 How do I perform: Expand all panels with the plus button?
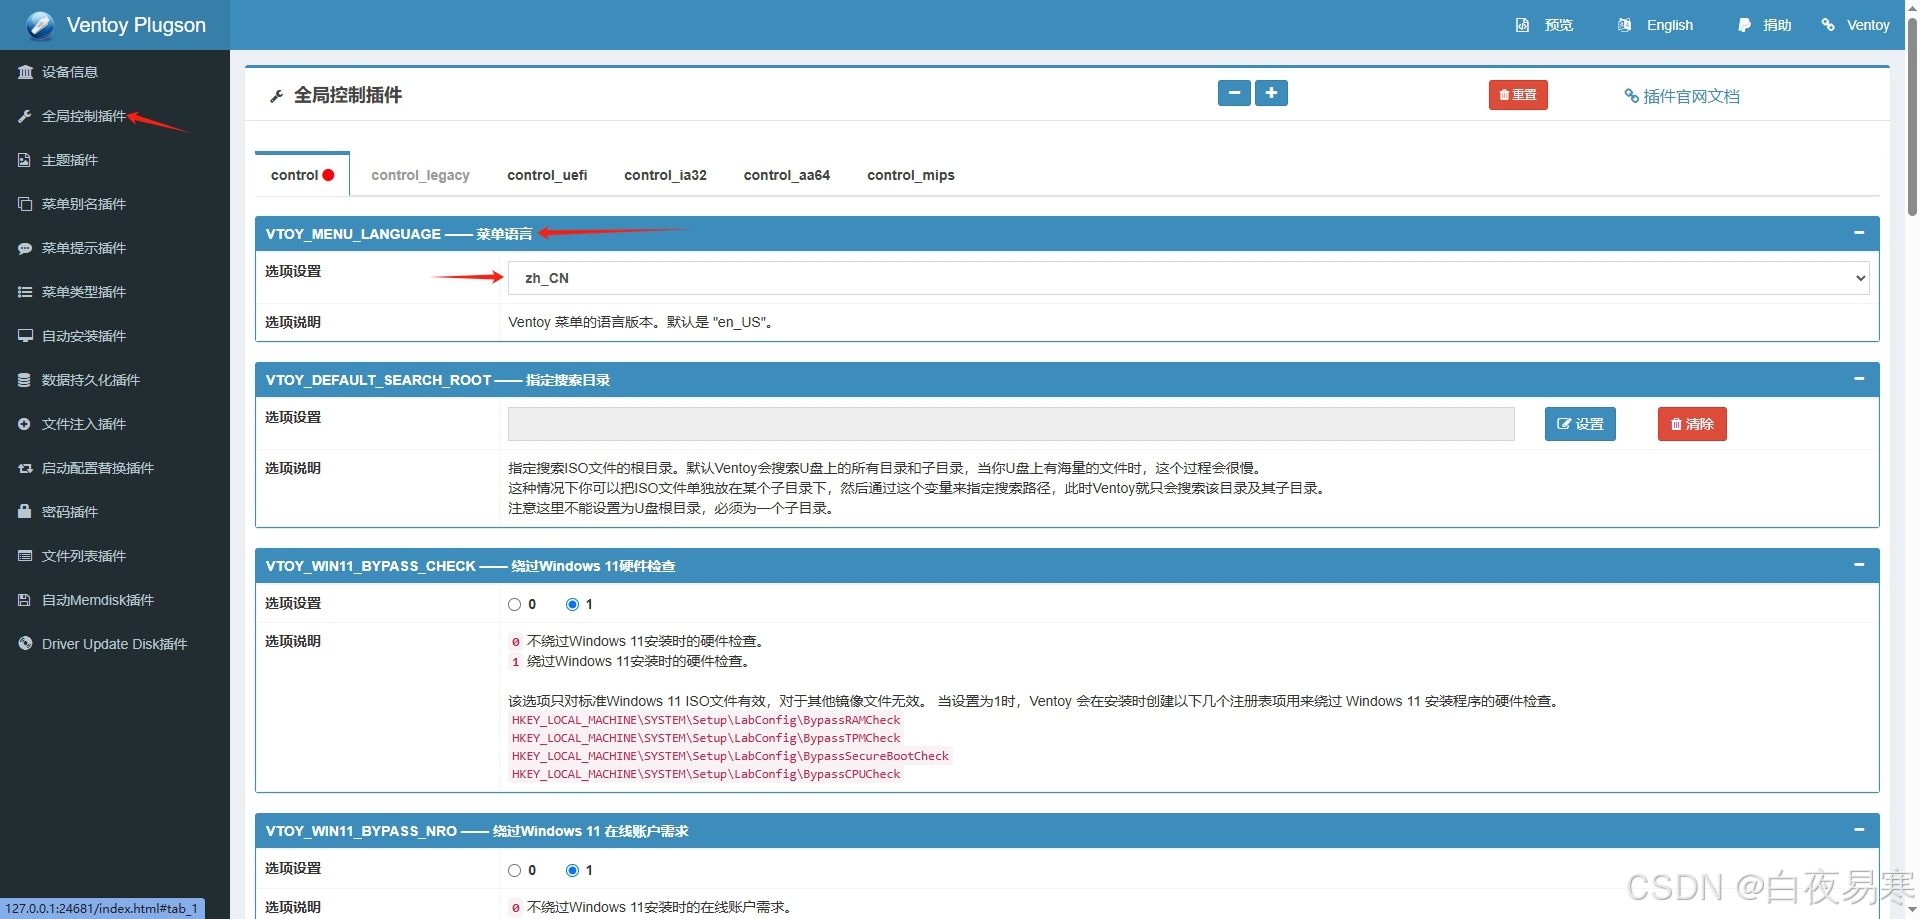(1271, 93)
